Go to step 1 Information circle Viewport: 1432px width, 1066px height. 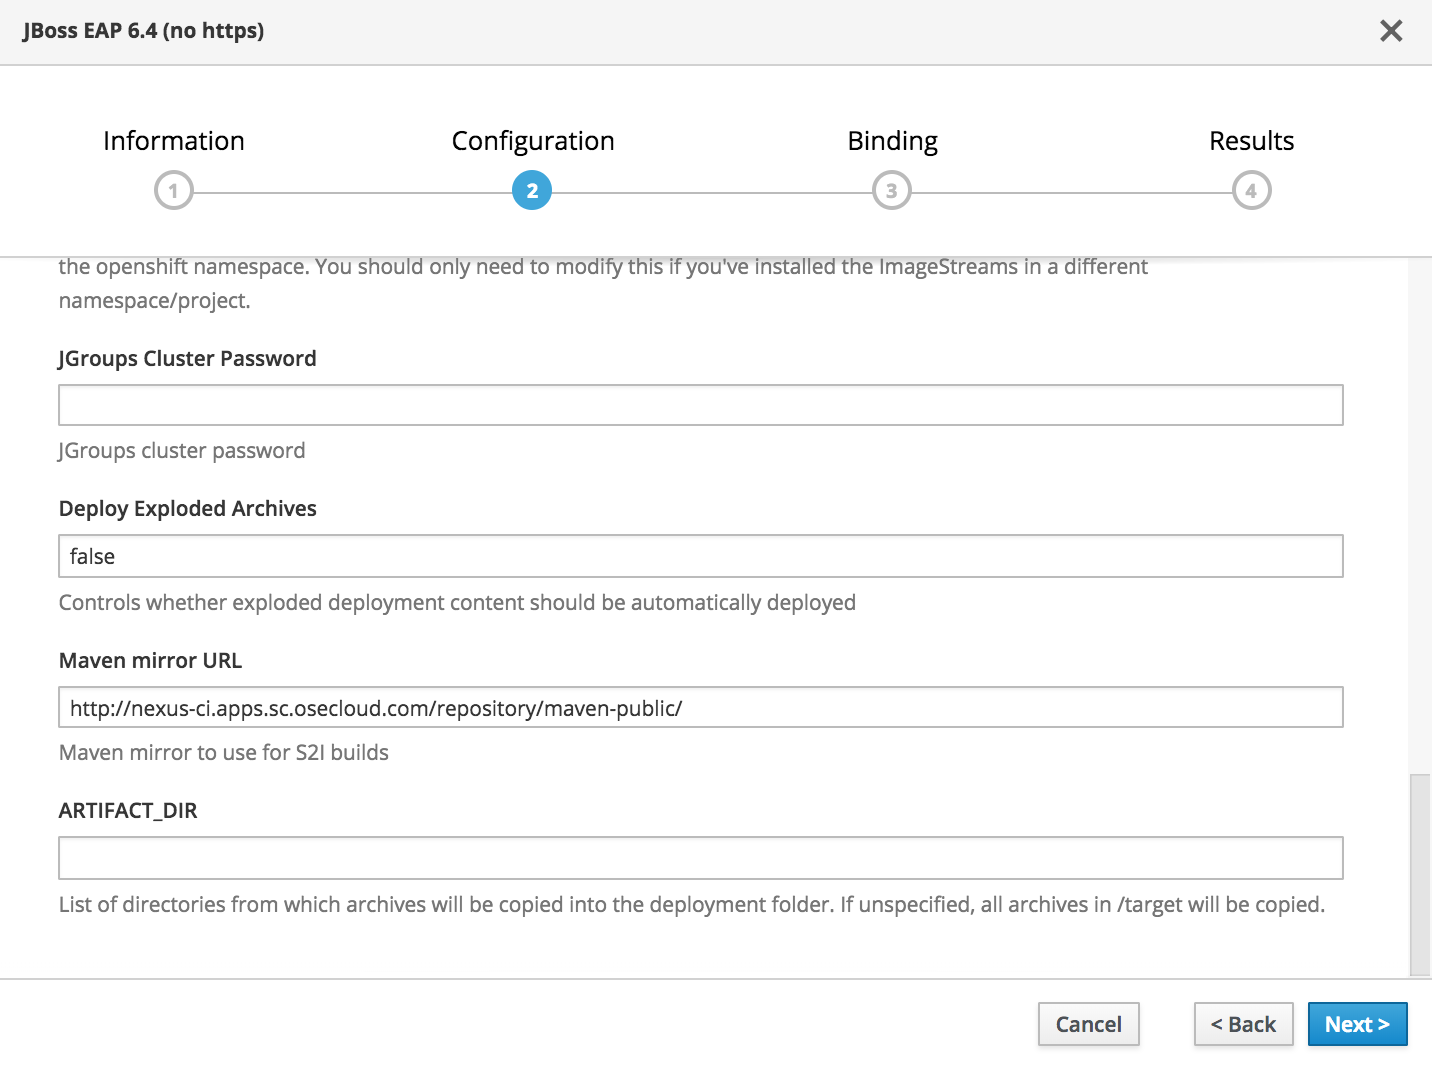173,190
